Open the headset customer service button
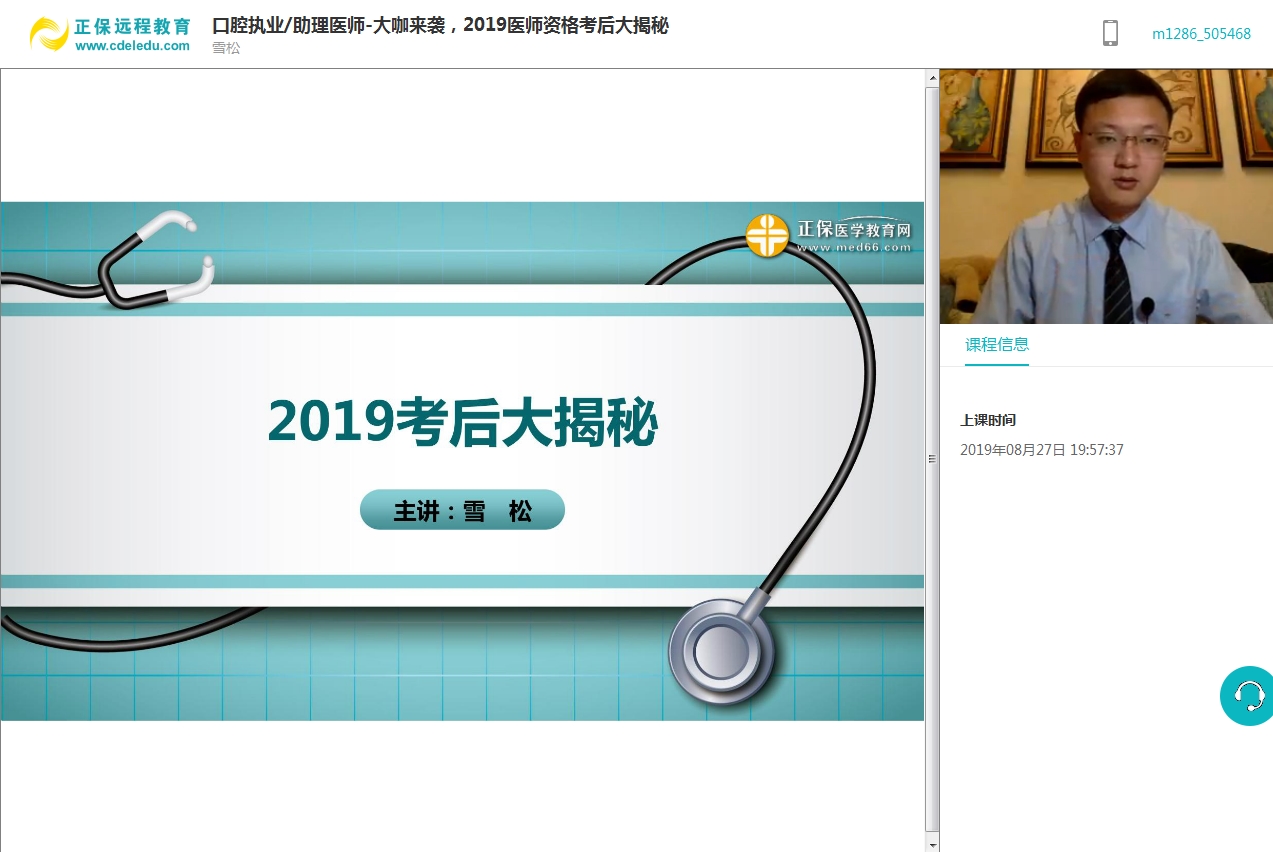 point(1248,695)
